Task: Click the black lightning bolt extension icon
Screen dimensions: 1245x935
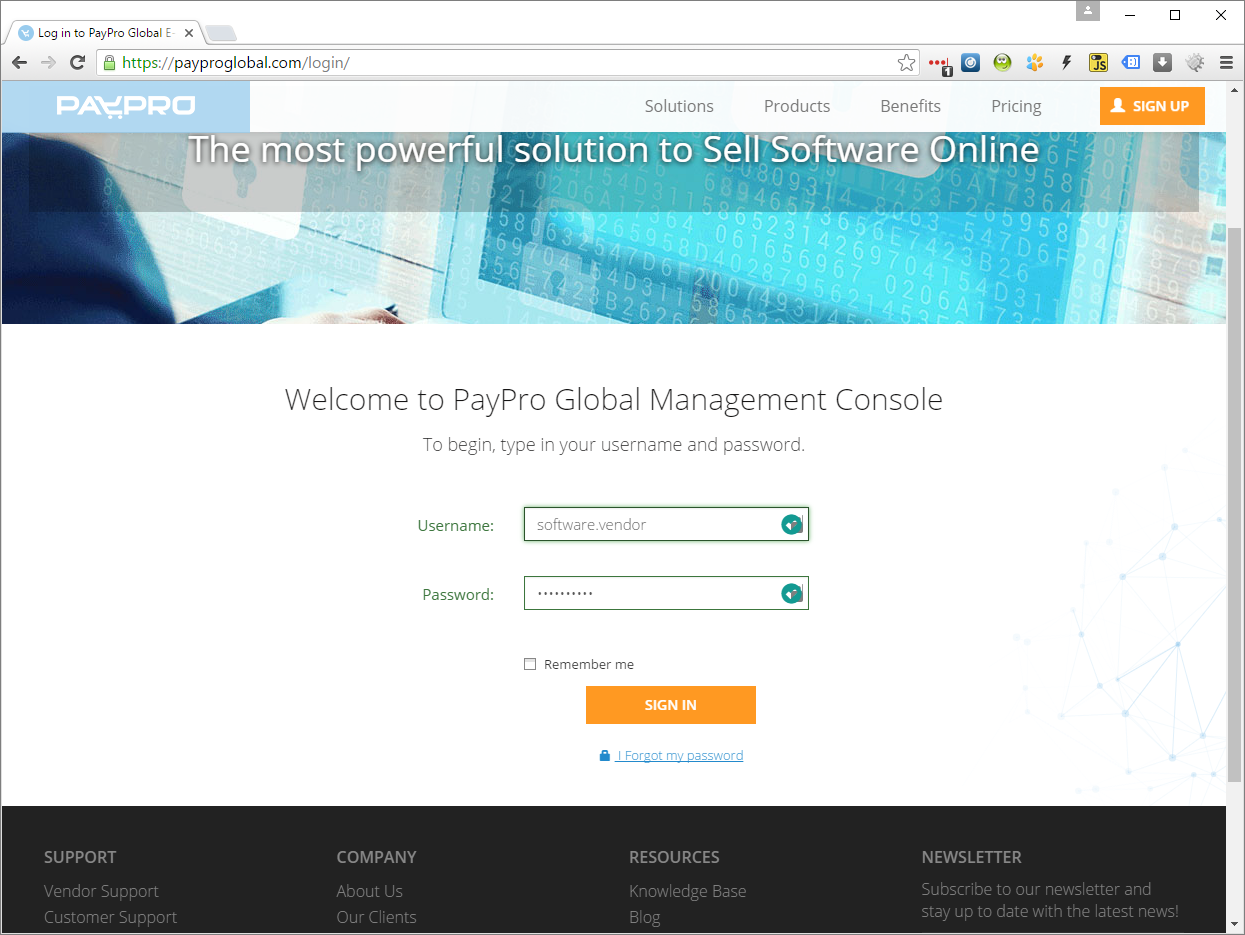Action: 1066,63
